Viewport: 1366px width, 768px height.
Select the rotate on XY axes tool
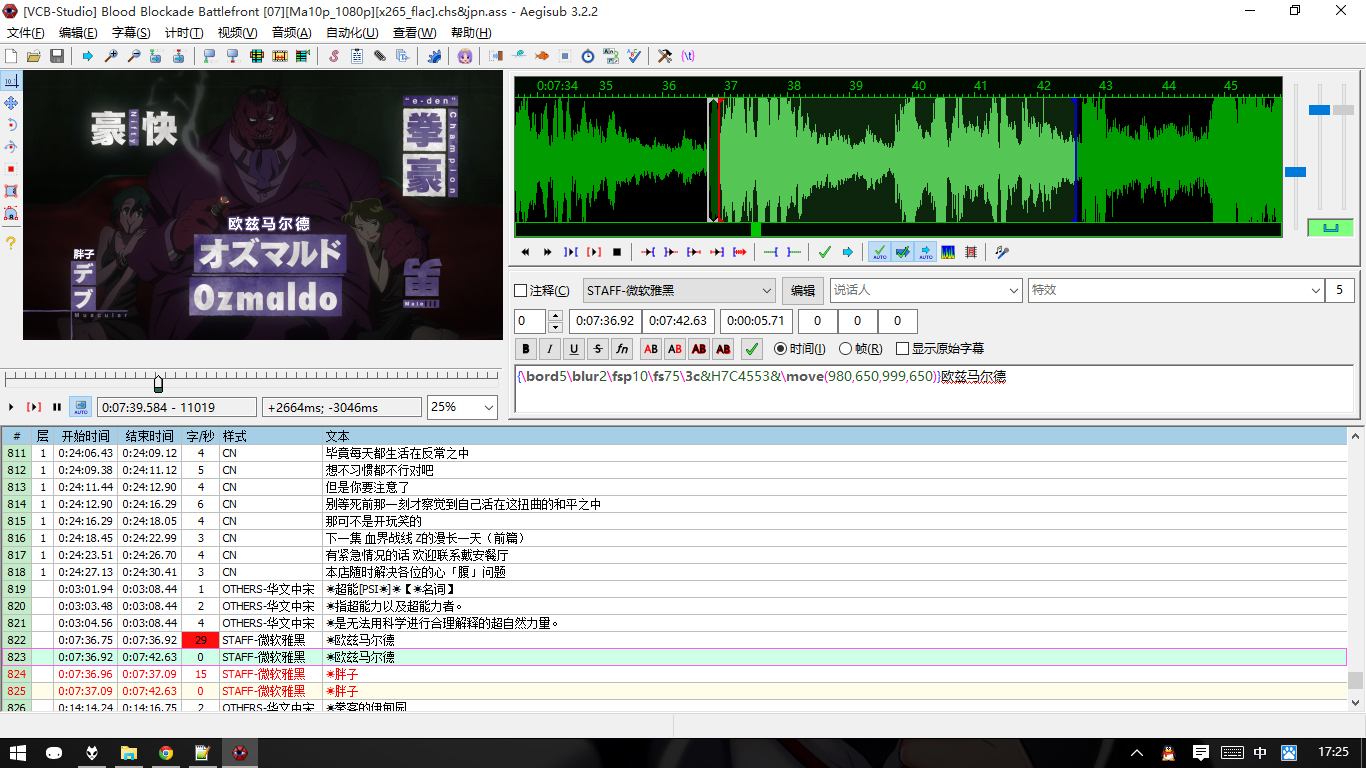[x=11, y=147]
